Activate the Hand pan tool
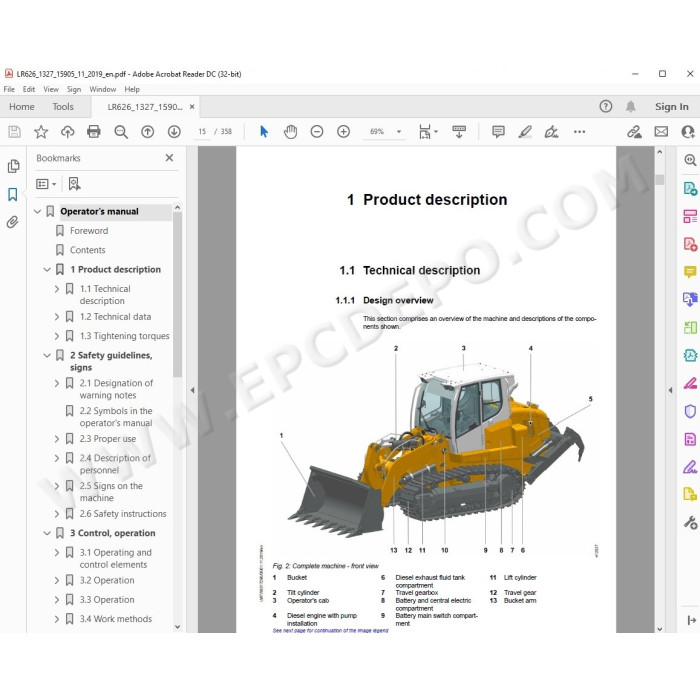The height and width of the screenshot is (700, 700). point(291,132)
